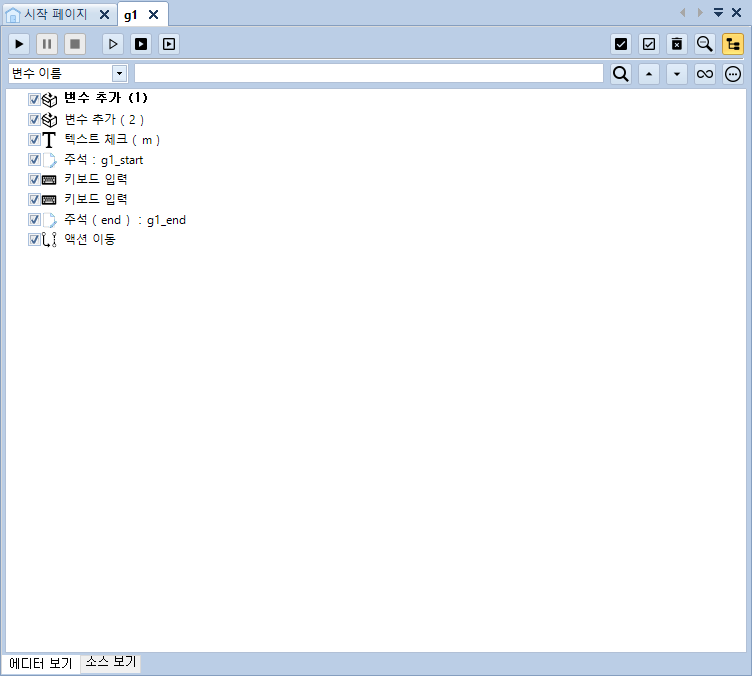Open the tab list dropdown arrow
Screen dimensions: 752x676
tap(718, 12)
